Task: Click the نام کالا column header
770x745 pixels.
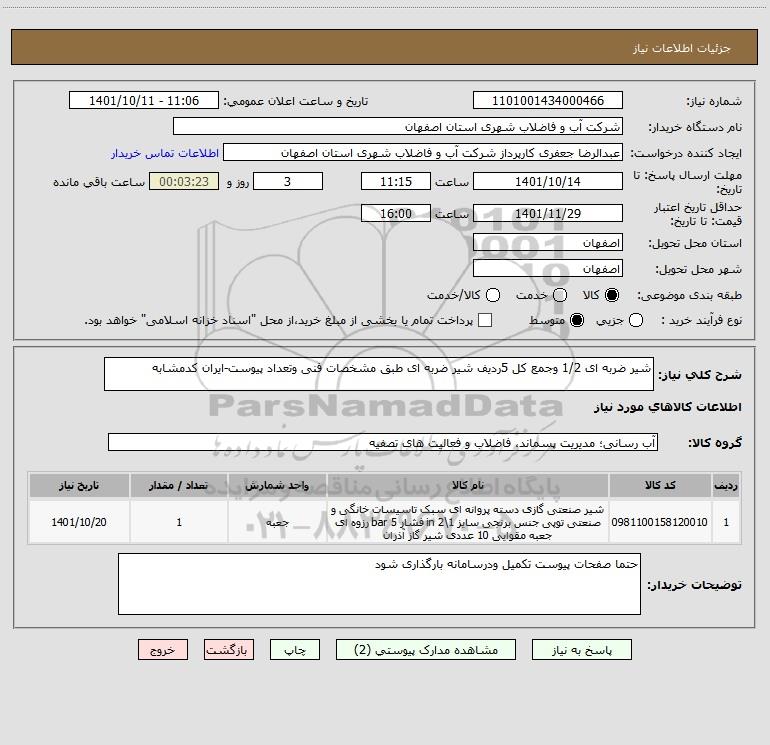Action: coord(468,486)
